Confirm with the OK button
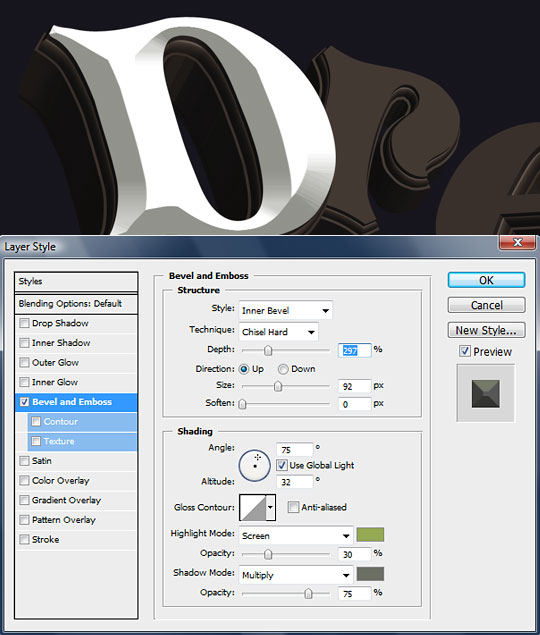This screenshot has height=635, width=540. tap(486, 280)
